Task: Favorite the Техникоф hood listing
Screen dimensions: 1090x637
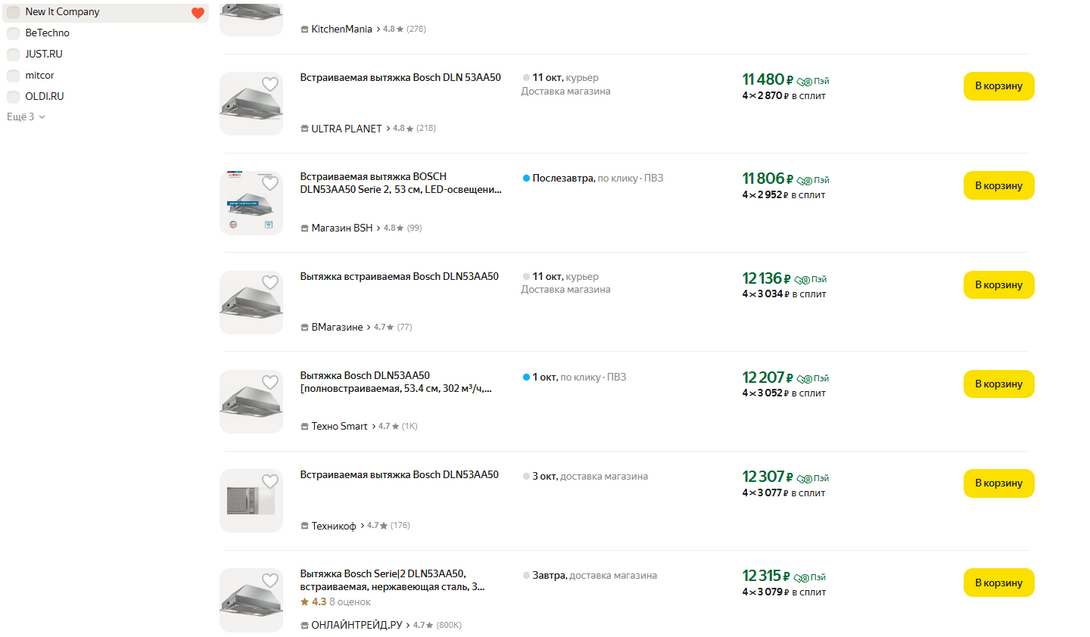Action: coord(270,481)
